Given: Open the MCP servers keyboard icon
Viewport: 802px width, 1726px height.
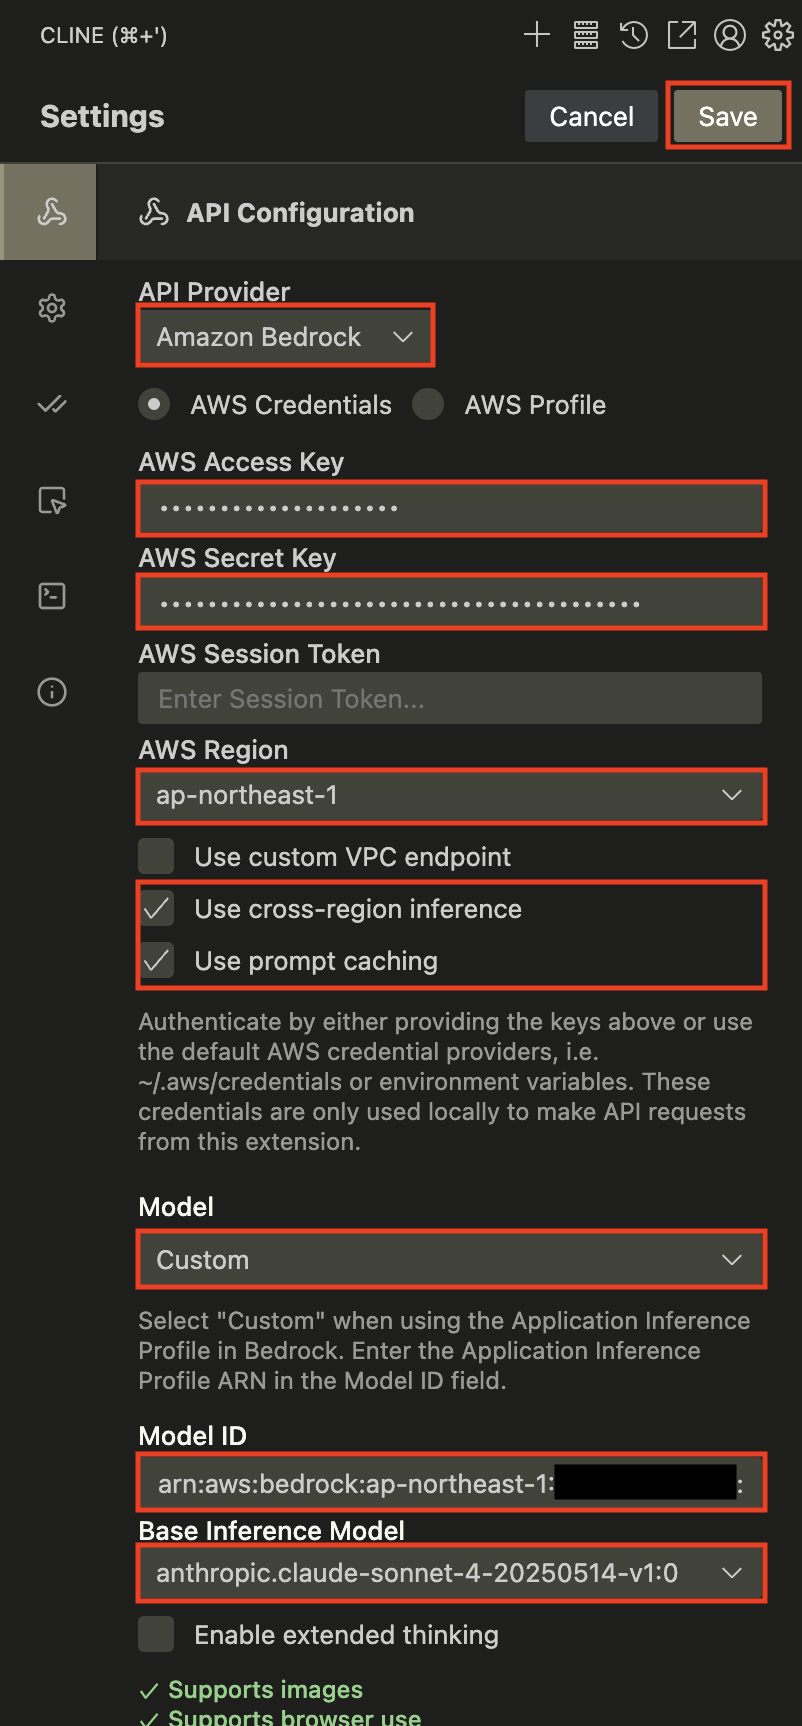Looking at the screenshot, I should tap(585, 34).
